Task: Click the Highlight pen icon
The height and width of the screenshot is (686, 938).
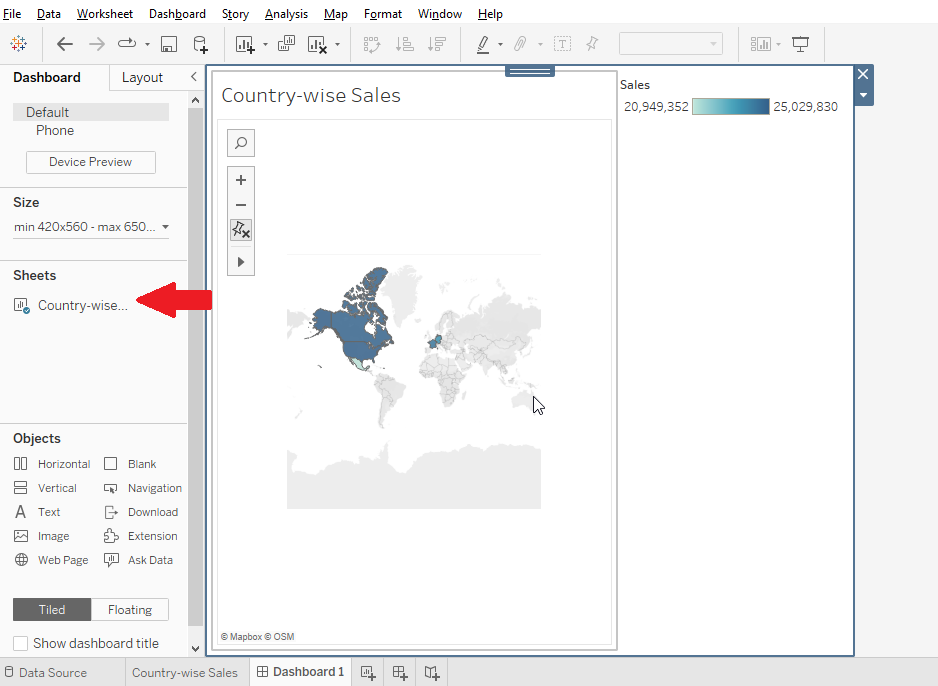Action: [483, 44]
